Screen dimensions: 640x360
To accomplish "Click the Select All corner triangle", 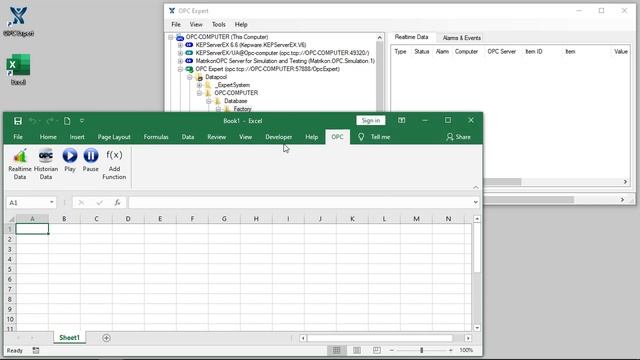I will 12,219.
